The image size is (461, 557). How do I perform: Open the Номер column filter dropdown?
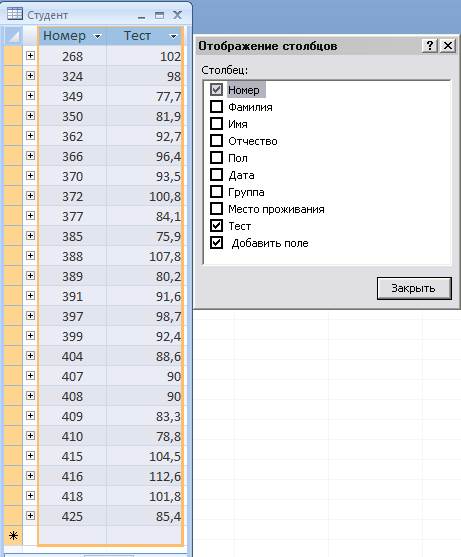pyautogui.click(x=97, y=36)
